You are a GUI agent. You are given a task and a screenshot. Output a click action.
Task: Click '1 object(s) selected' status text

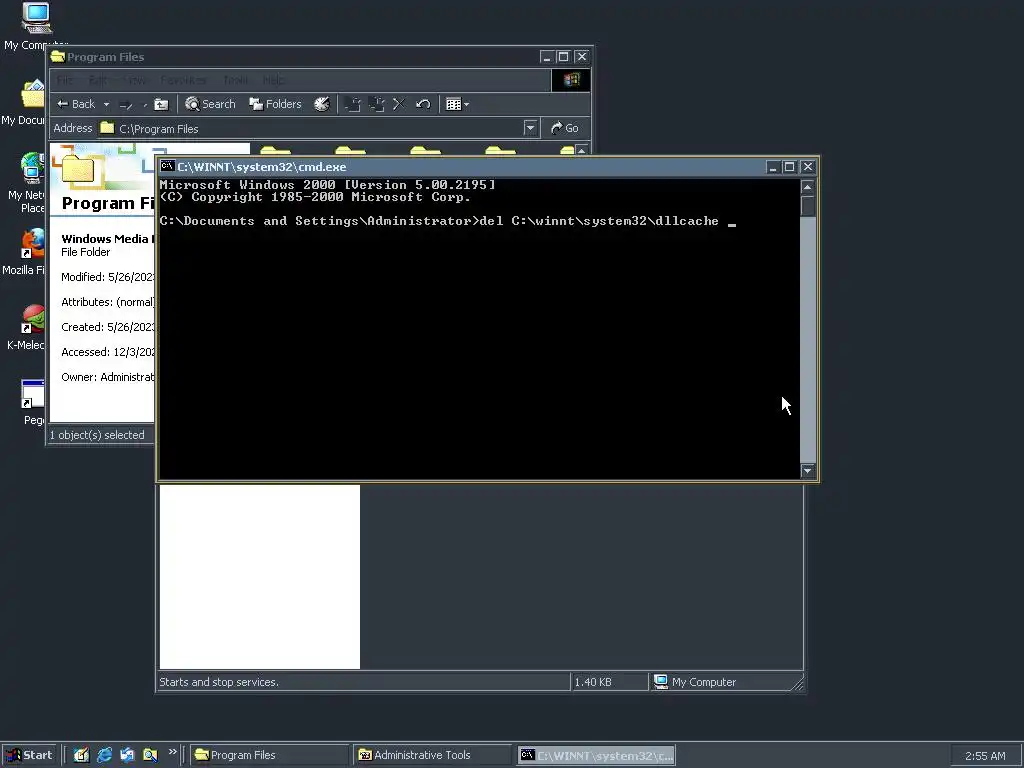[97, 435]
